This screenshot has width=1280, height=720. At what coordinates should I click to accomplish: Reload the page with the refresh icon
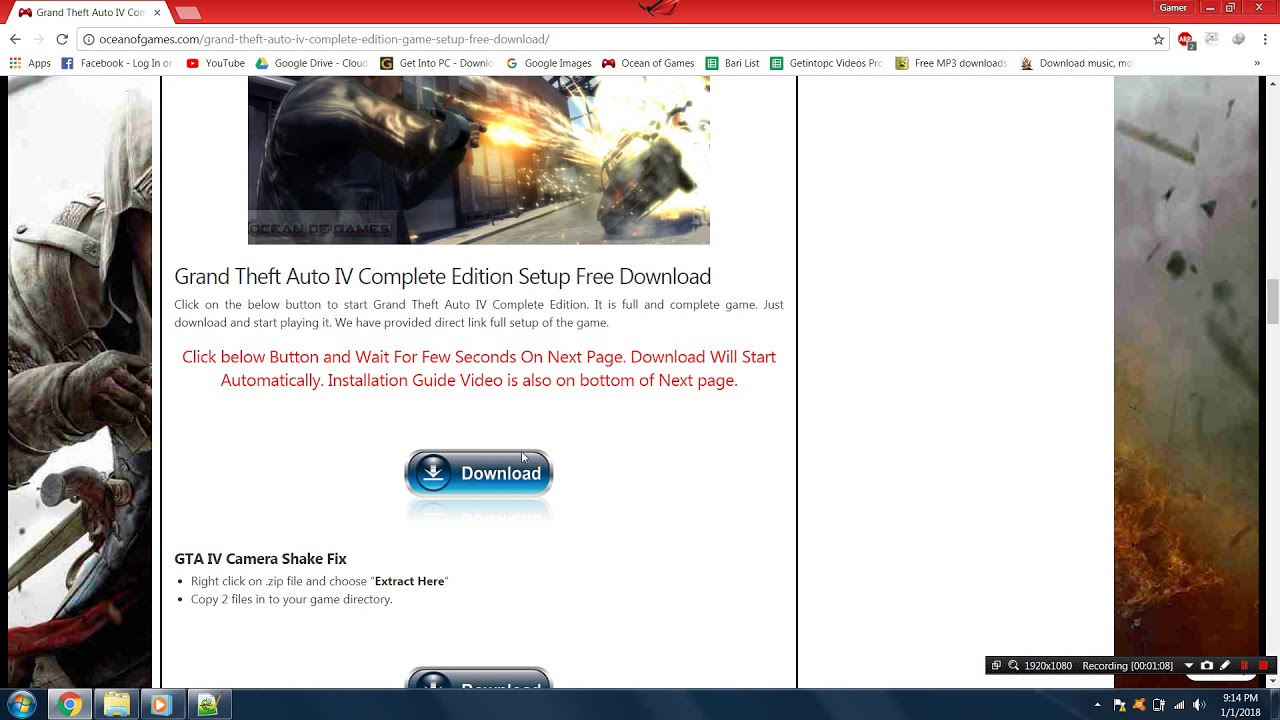click(62, 39)
